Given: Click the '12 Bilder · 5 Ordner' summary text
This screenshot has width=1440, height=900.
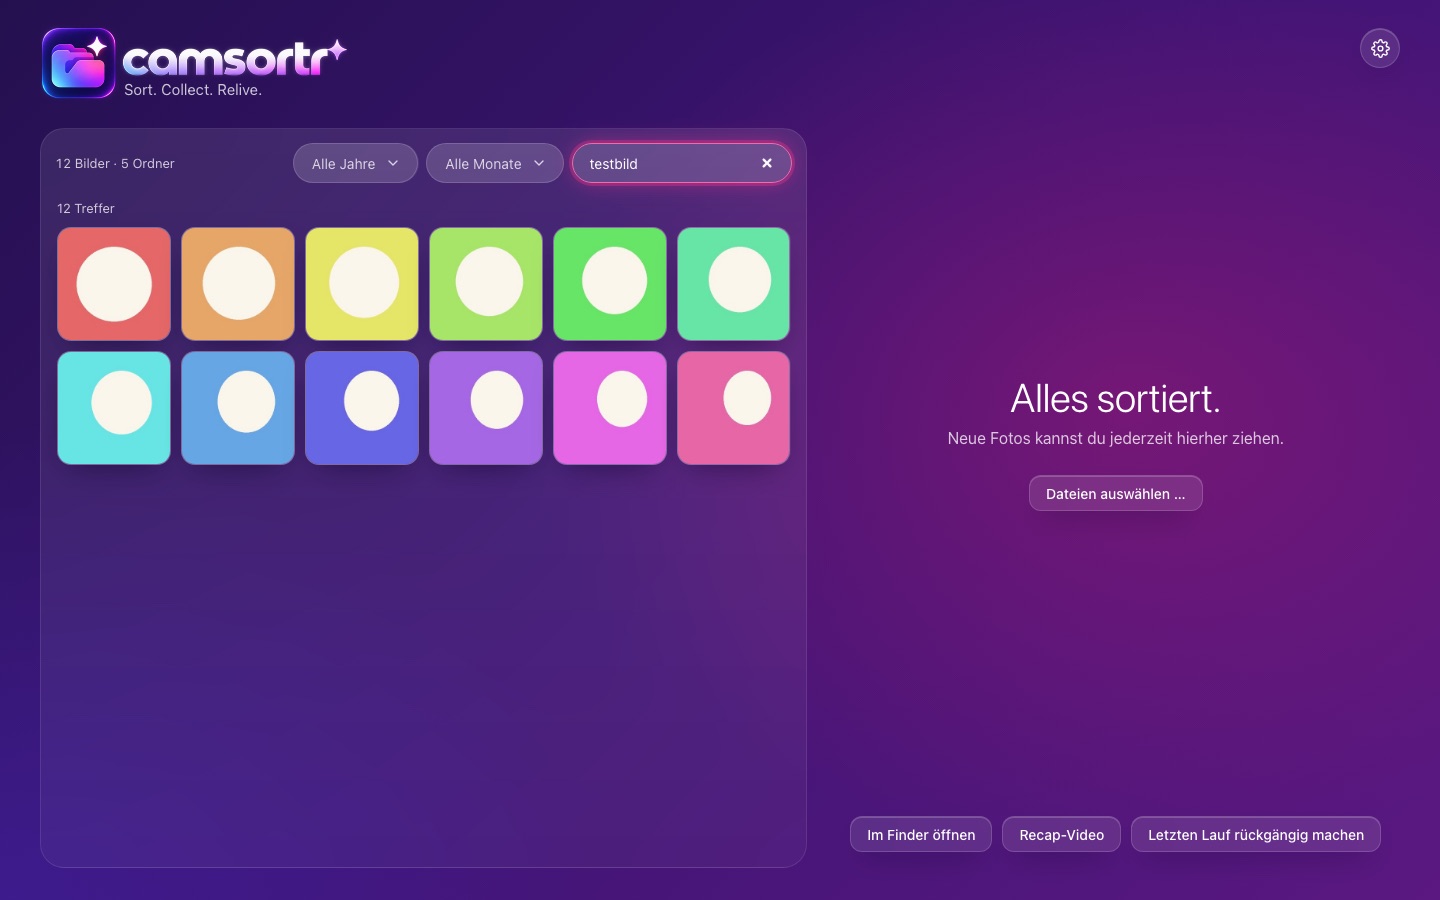Looking at the screenshot, I should click(115, 163).
